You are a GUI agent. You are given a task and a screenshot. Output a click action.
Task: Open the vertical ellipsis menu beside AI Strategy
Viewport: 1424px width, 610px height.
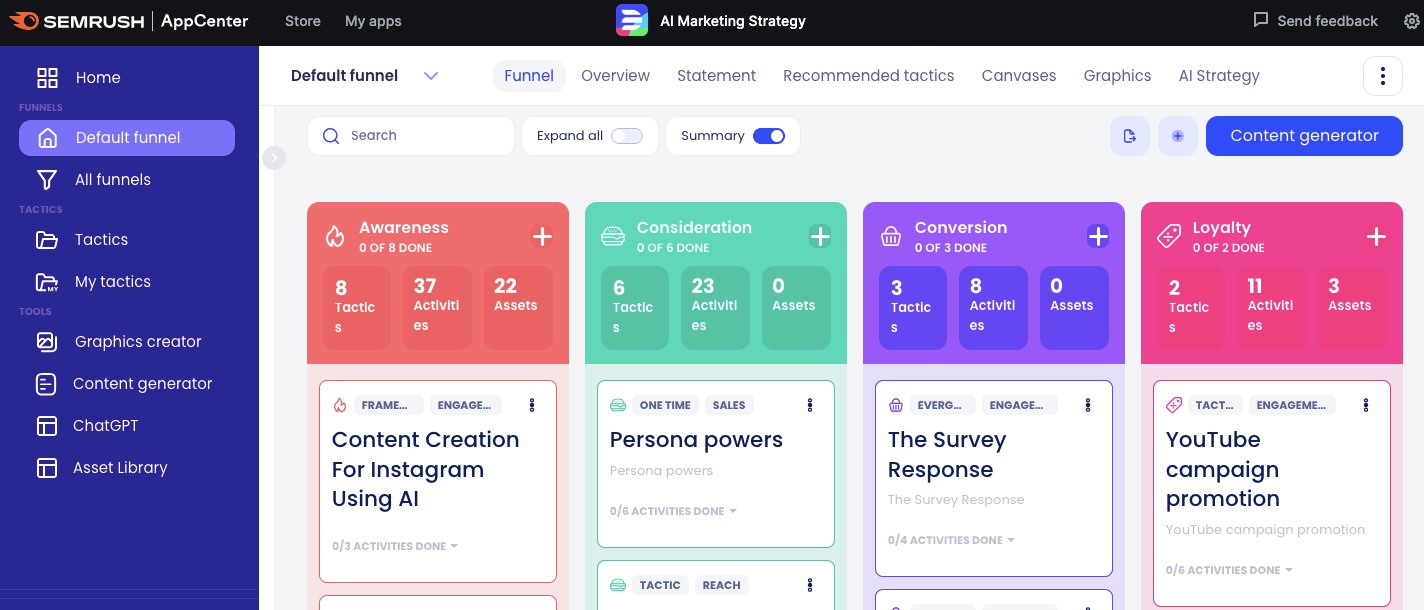point(1382,76)
